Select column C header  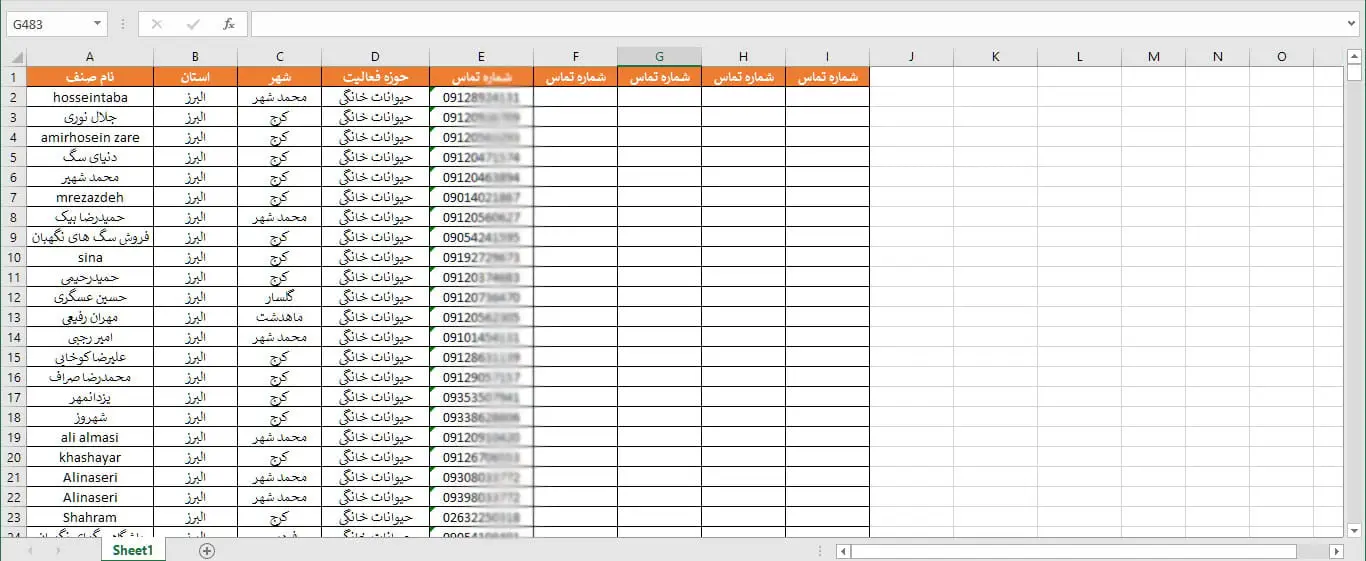(279, 57)
